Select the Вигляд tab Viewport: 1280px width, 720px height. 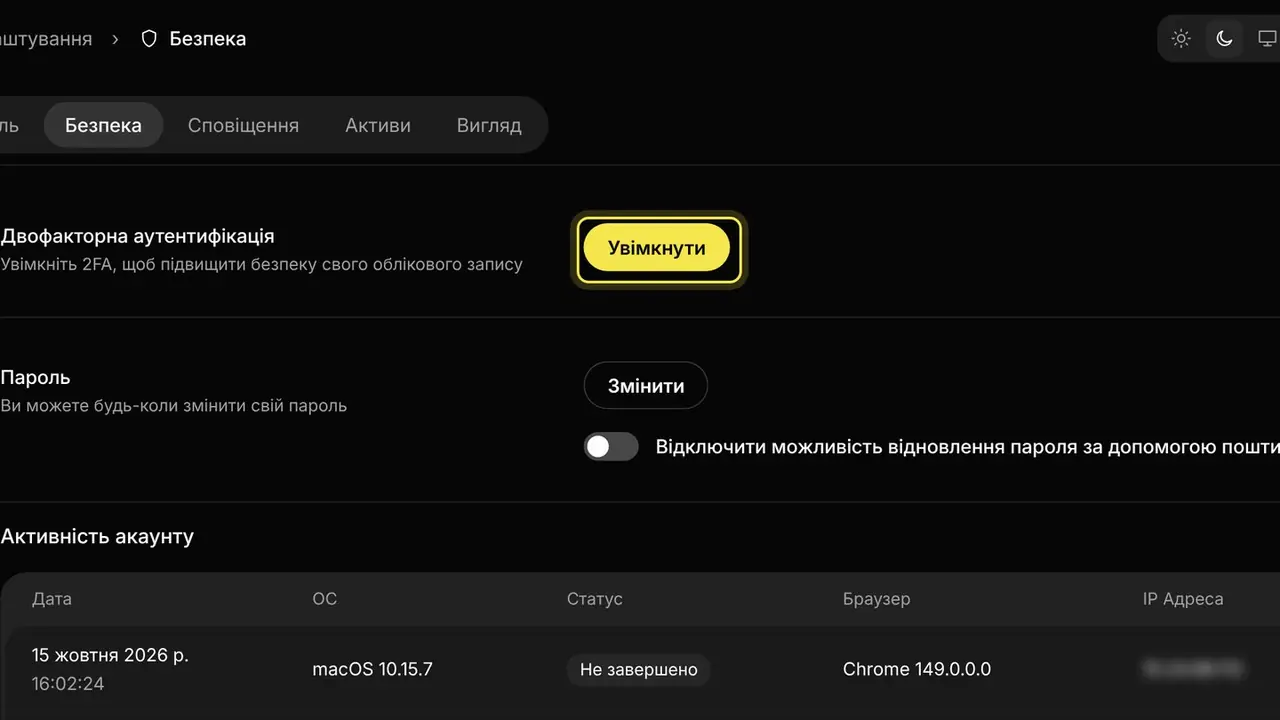point(489,126)
